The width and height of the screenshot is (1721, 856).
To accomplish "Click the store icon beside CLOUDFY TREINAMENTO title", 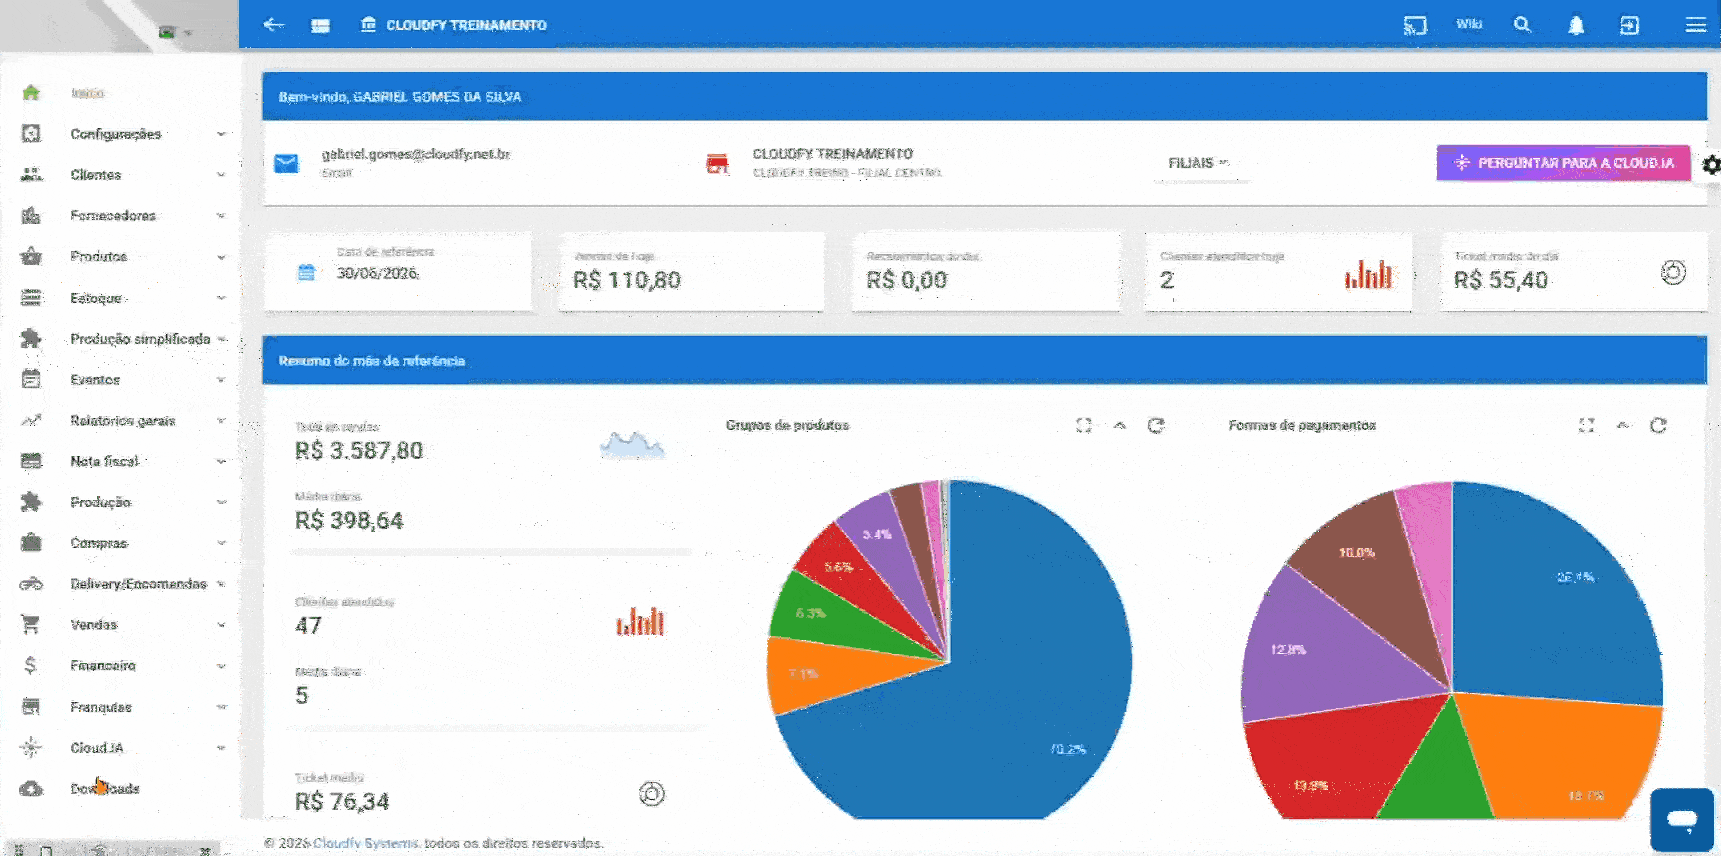I will click(368, 24).
